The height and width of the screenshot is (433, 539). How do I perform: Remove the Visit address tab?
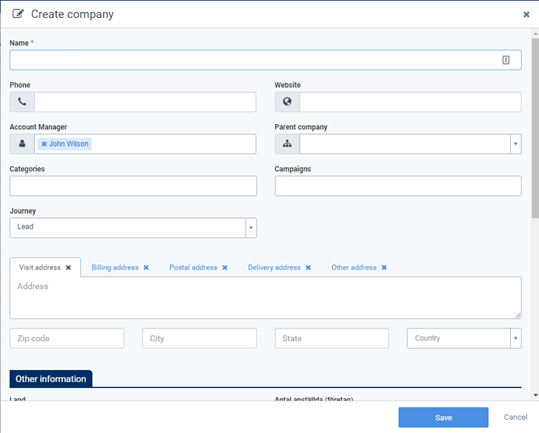click(68, 267)
